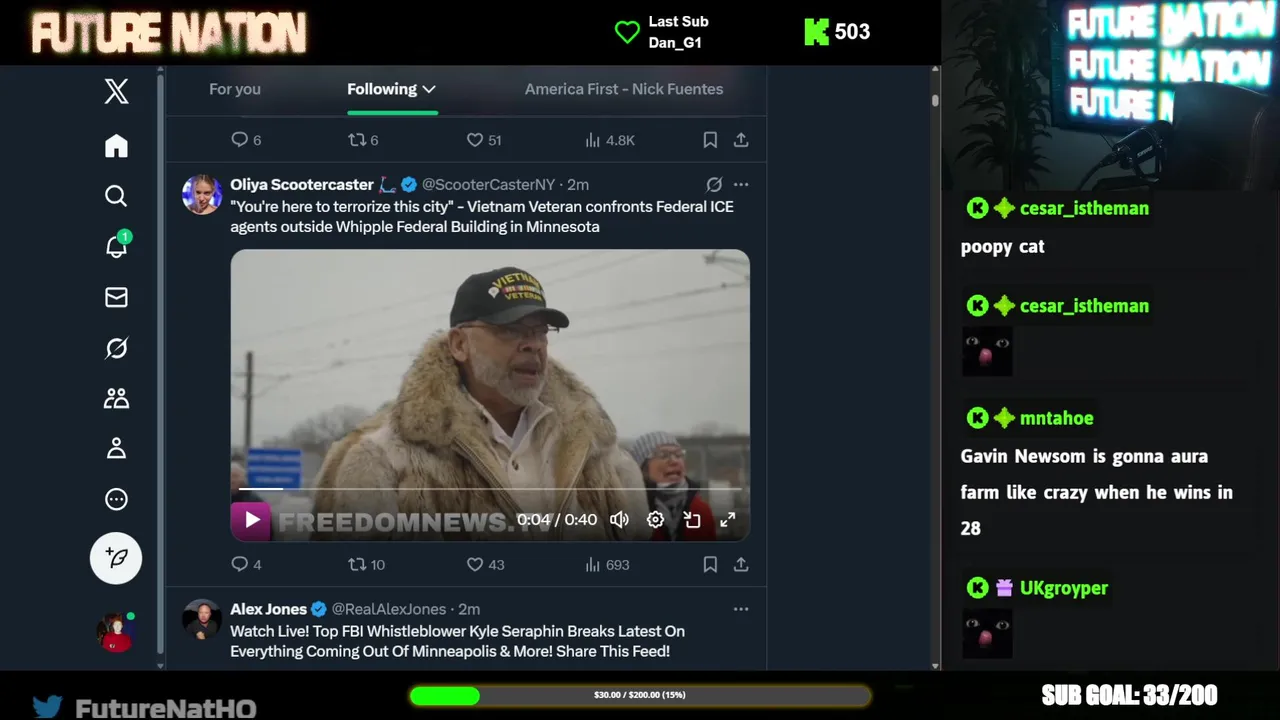Open Profile person icon

[116, 448]
